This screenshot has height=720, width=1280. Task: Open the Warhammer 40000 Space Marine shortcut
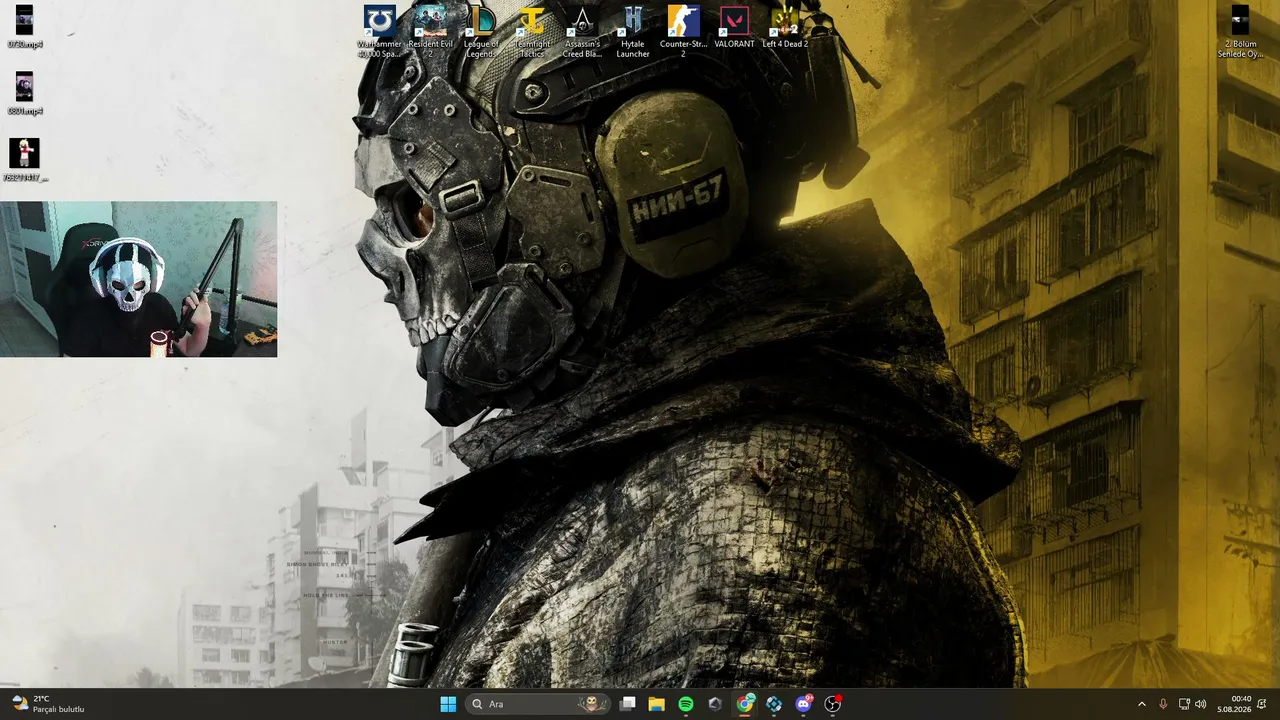pyautogui.click(x=379, y=32)
